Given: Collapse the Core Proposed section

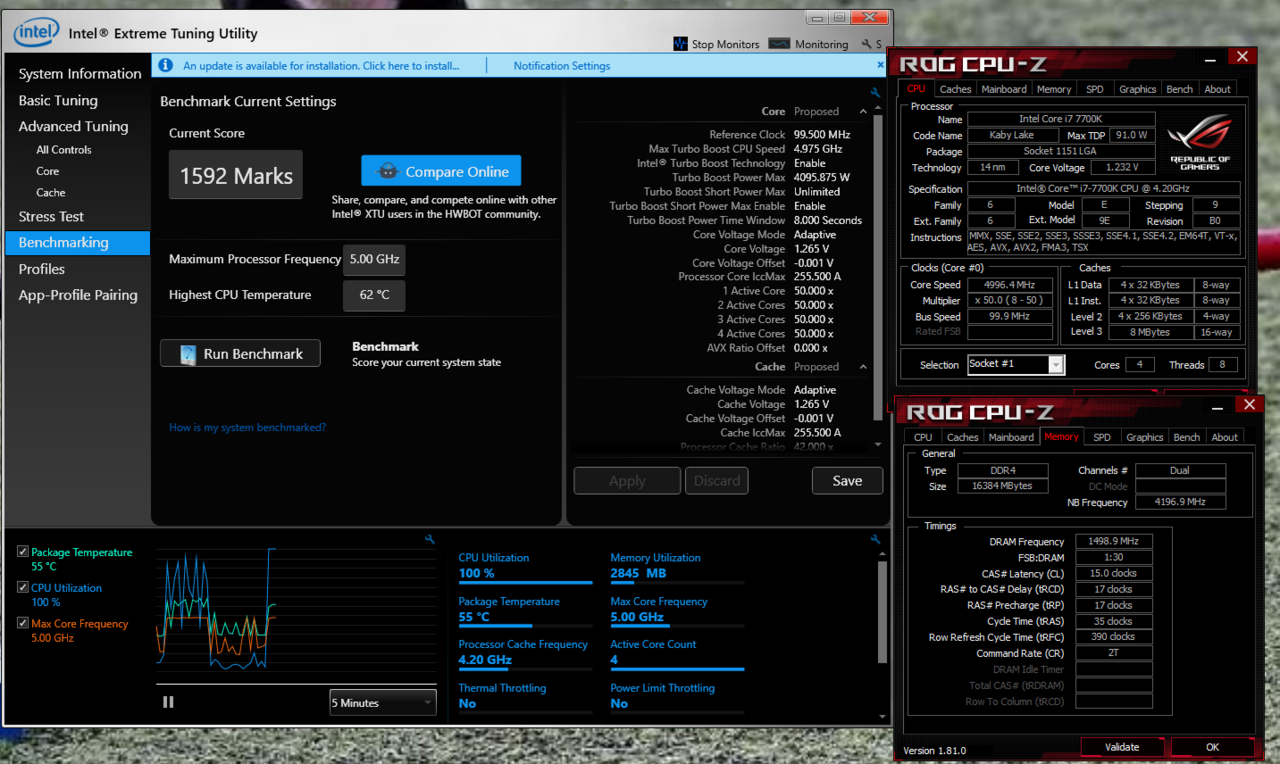Looking at the screenshot, I should pyautogui.click(x=863, y=112).
